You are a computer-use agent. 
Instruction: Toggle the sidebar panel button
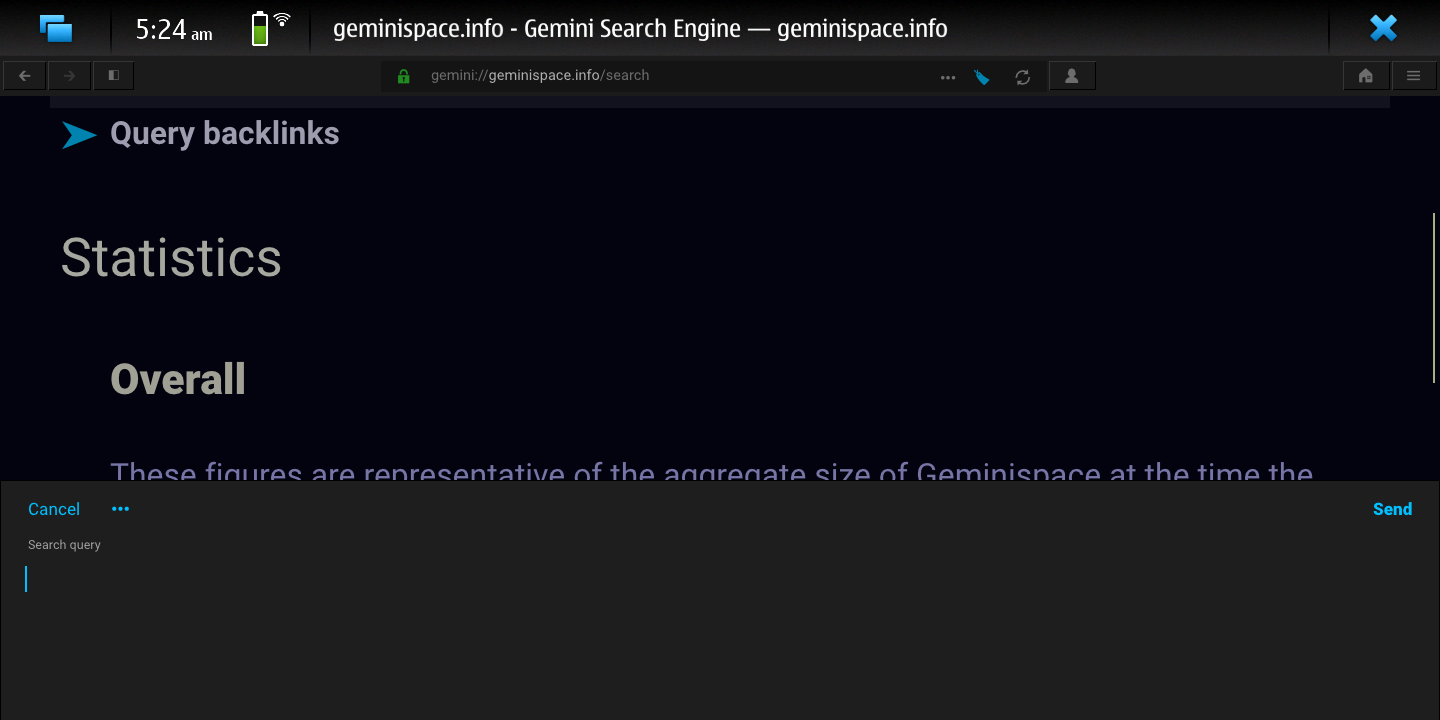click(x=113, y=76)
